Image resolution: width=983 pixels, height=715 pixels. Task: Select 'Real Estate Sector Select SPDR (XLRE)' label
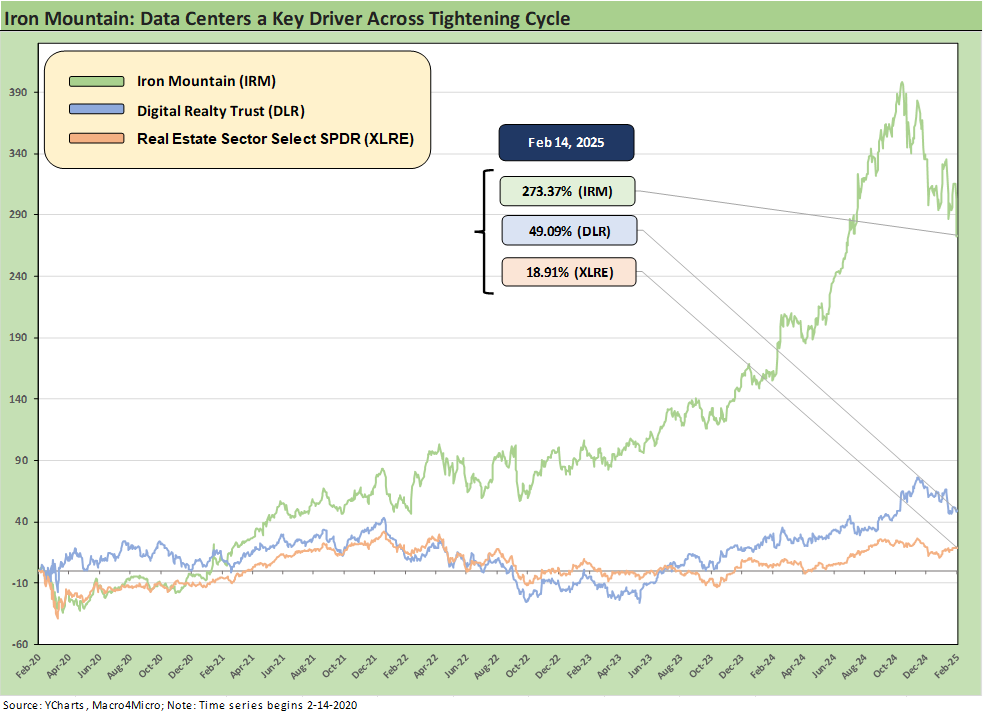click(275, 139)
